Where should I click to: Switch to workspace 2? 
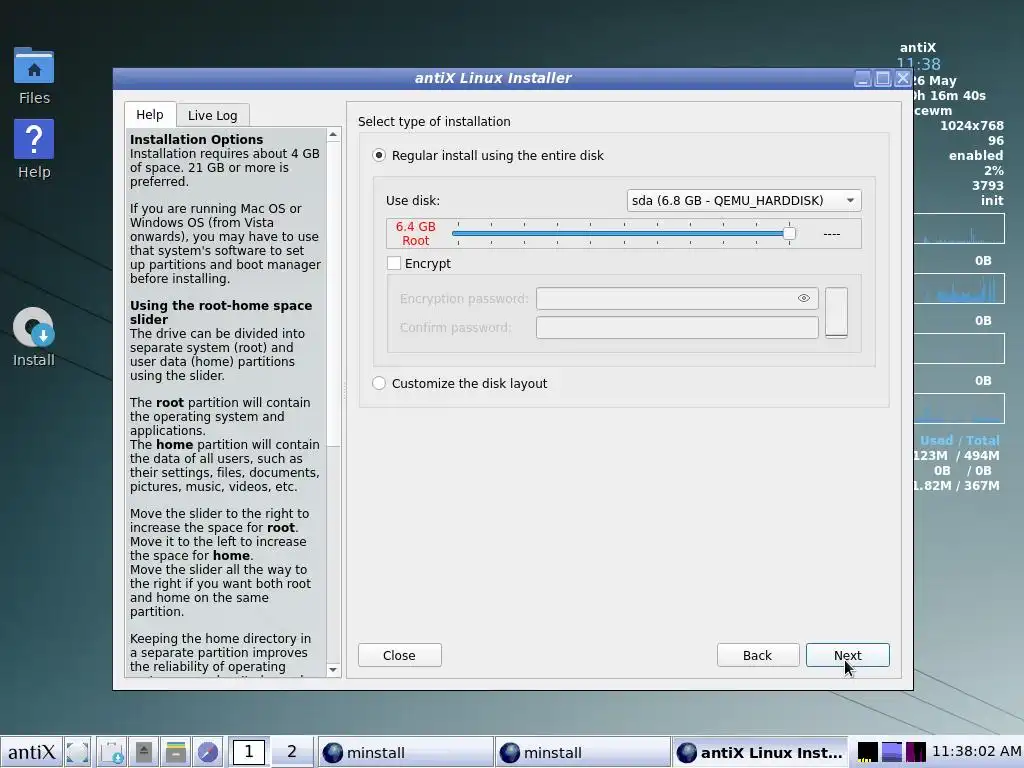[292, 752]
